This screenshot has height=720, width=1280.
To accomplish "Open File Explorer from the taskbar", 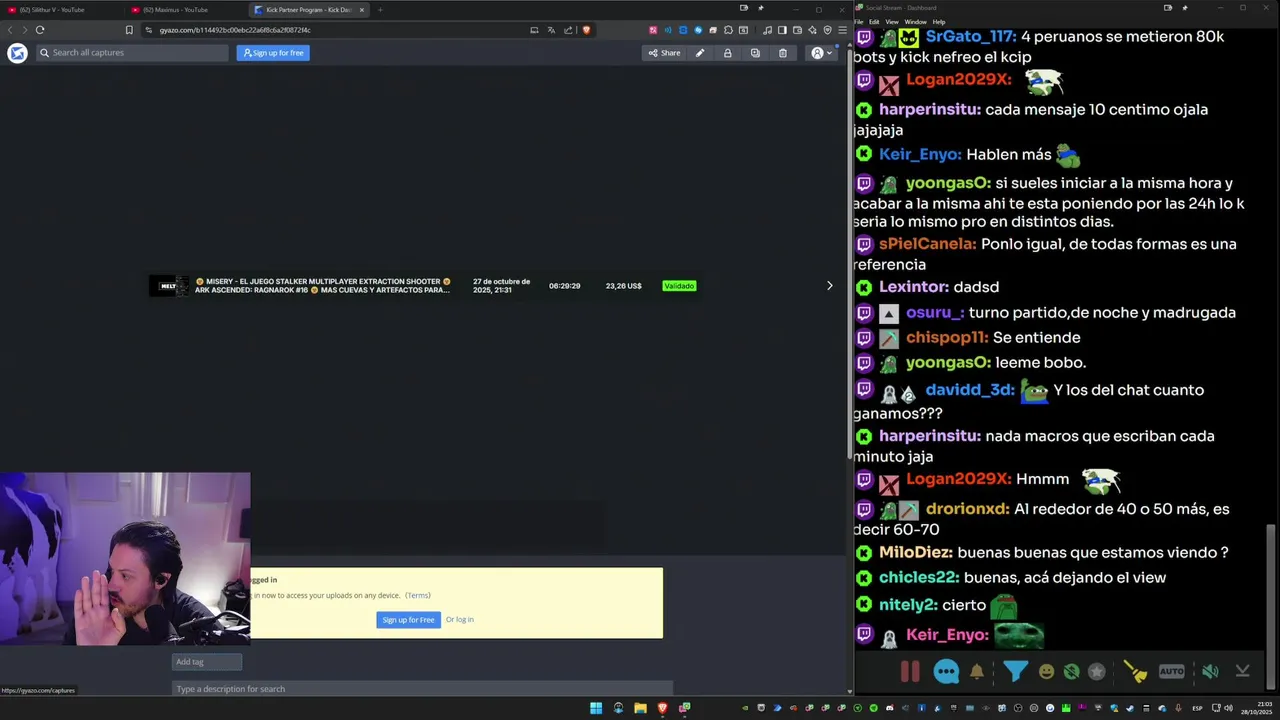I will (640, 708).
